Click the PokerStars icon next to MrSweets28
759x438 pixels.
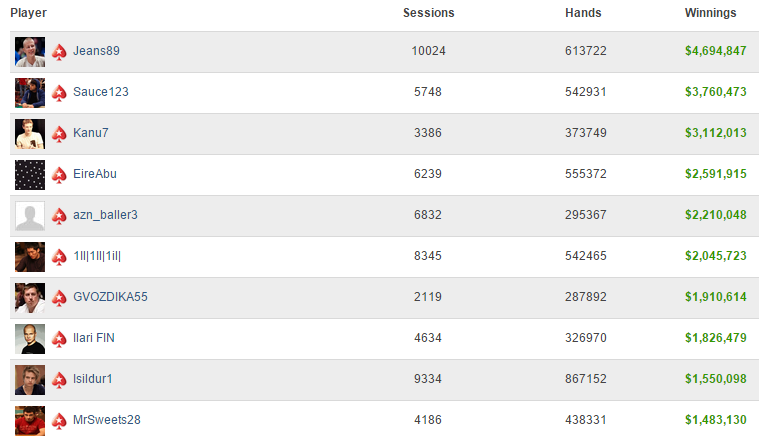pos(59,421)
